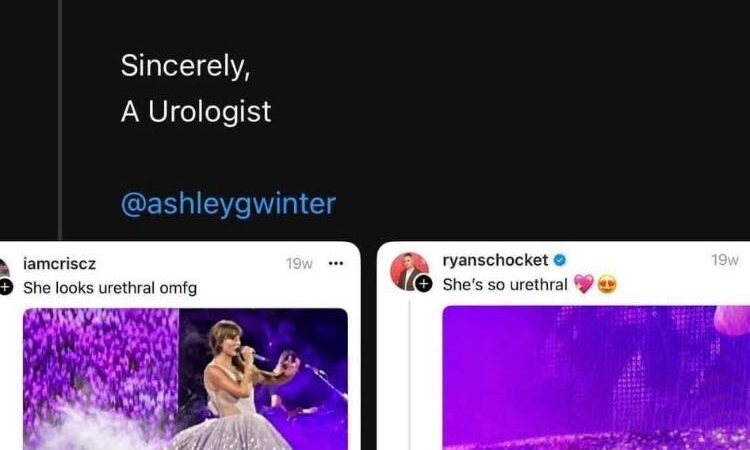Select the 'She looks urethral omfg' caption

pos(110,288)
